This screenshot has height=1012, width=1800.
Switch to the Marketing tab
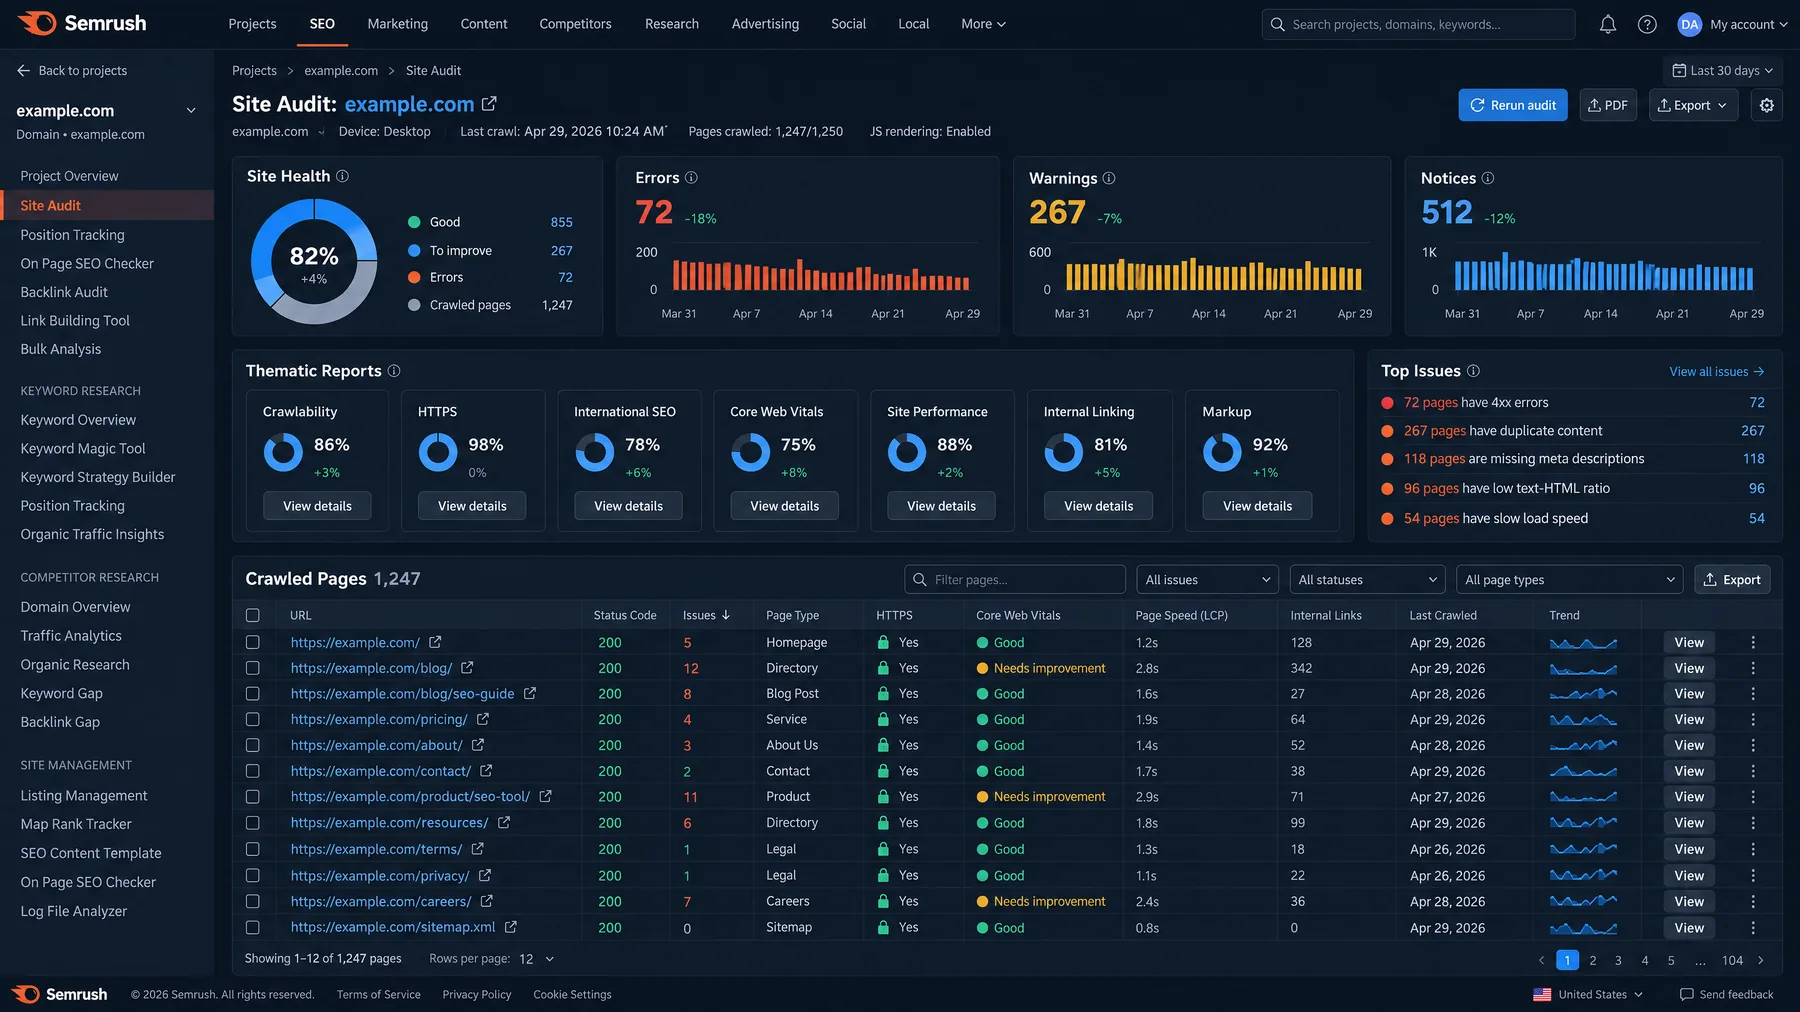(x=397, y=24)
